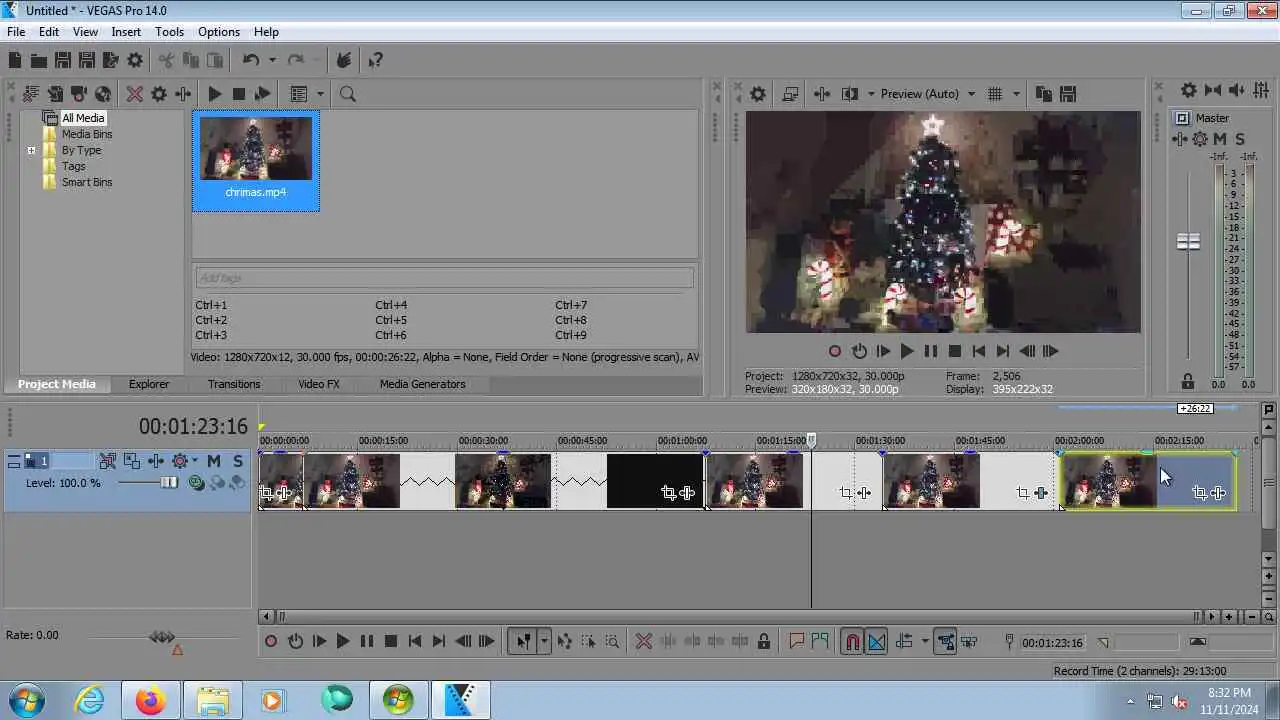Create a new project with the New icon
This screenshot has height=720, width=1280.
point(15,61)
